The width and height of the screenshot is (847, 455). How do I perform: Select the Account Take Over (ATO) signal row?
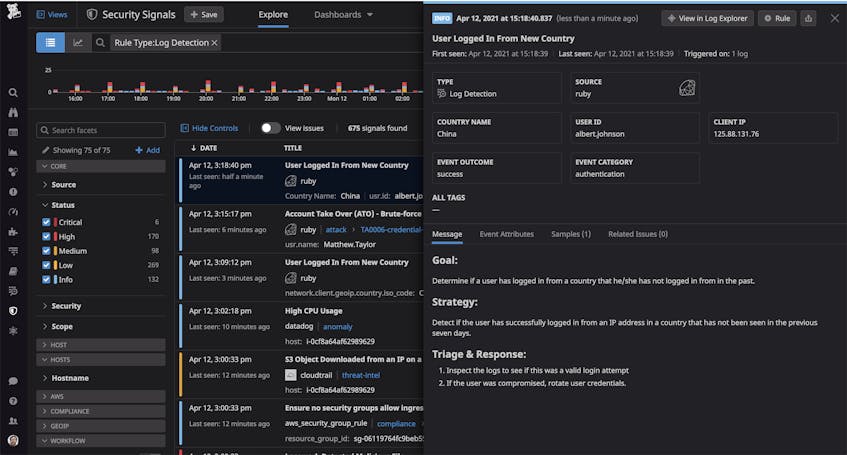pos(301,229)
